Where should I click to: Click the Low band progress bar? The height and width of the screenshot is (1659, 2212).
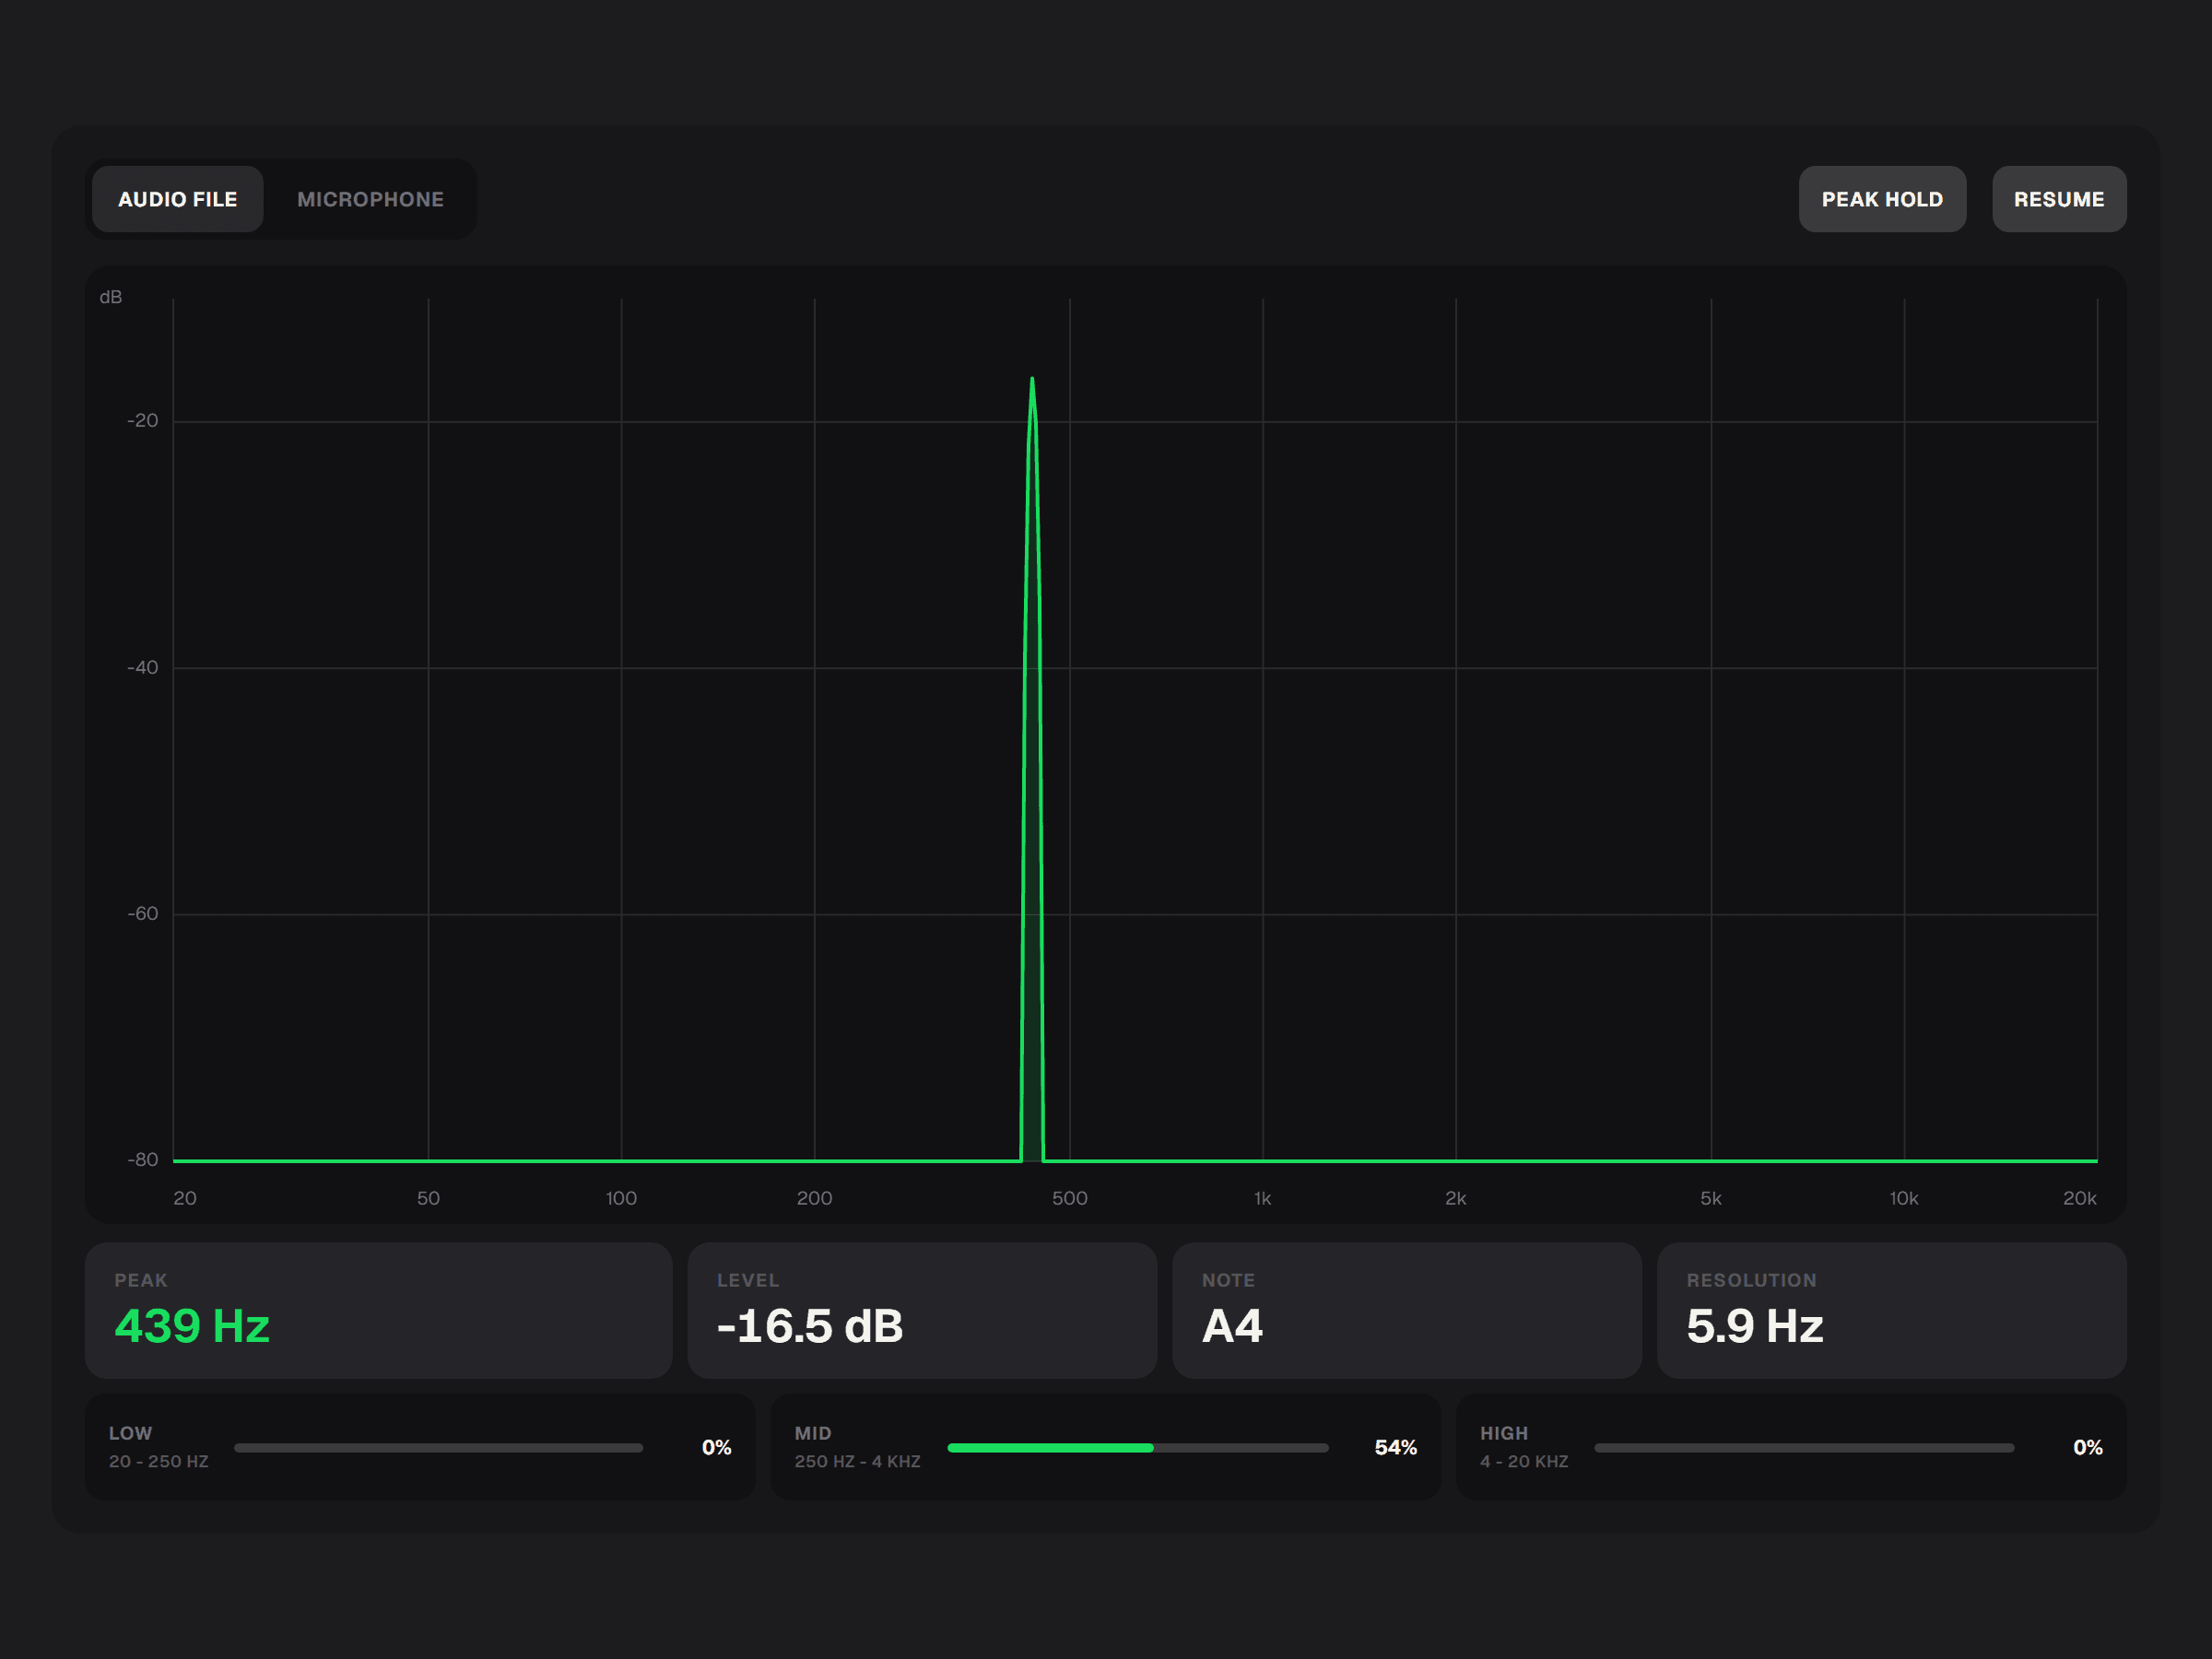(x=438, y=1447)
